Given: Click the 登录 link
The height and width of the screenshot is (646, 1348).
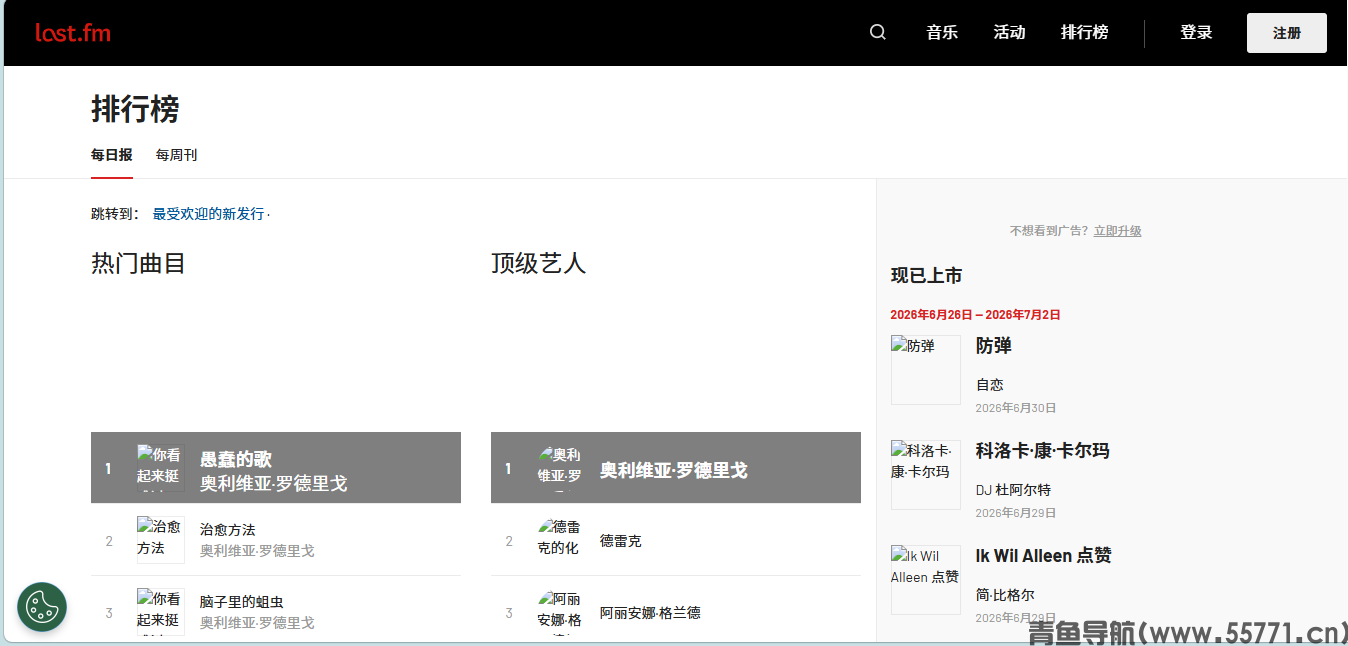Looking at the screenshot, I should pyautogui.click(x=1196, y=33).
